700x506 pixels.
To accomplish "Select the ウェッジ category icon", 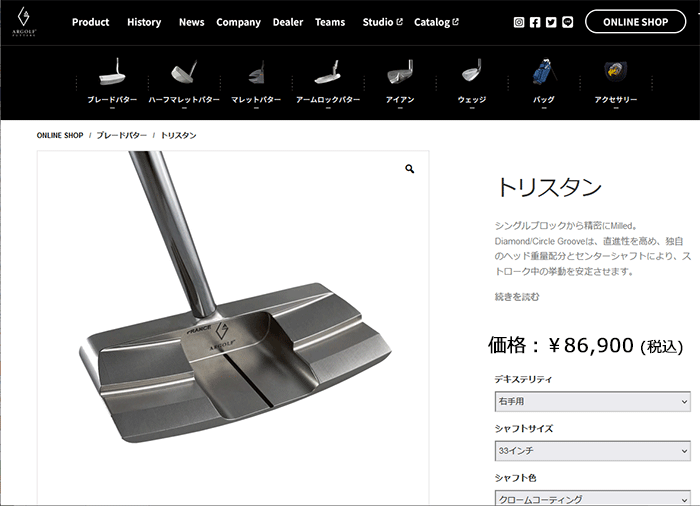I will pos(472,71).
